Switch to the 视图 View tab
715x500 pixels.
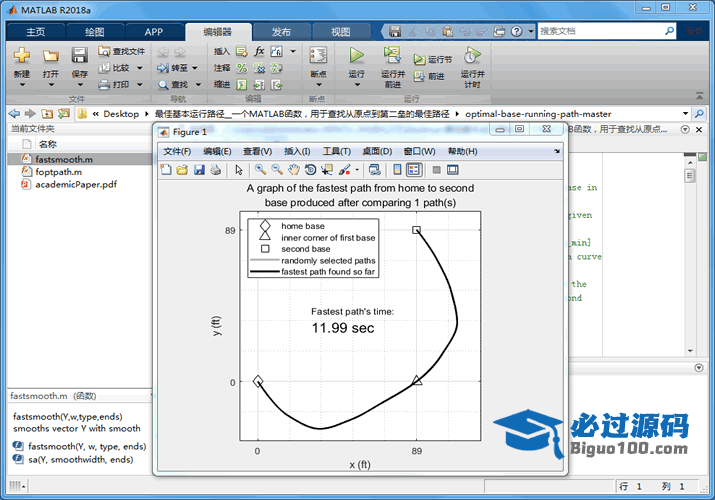[341, 32]
